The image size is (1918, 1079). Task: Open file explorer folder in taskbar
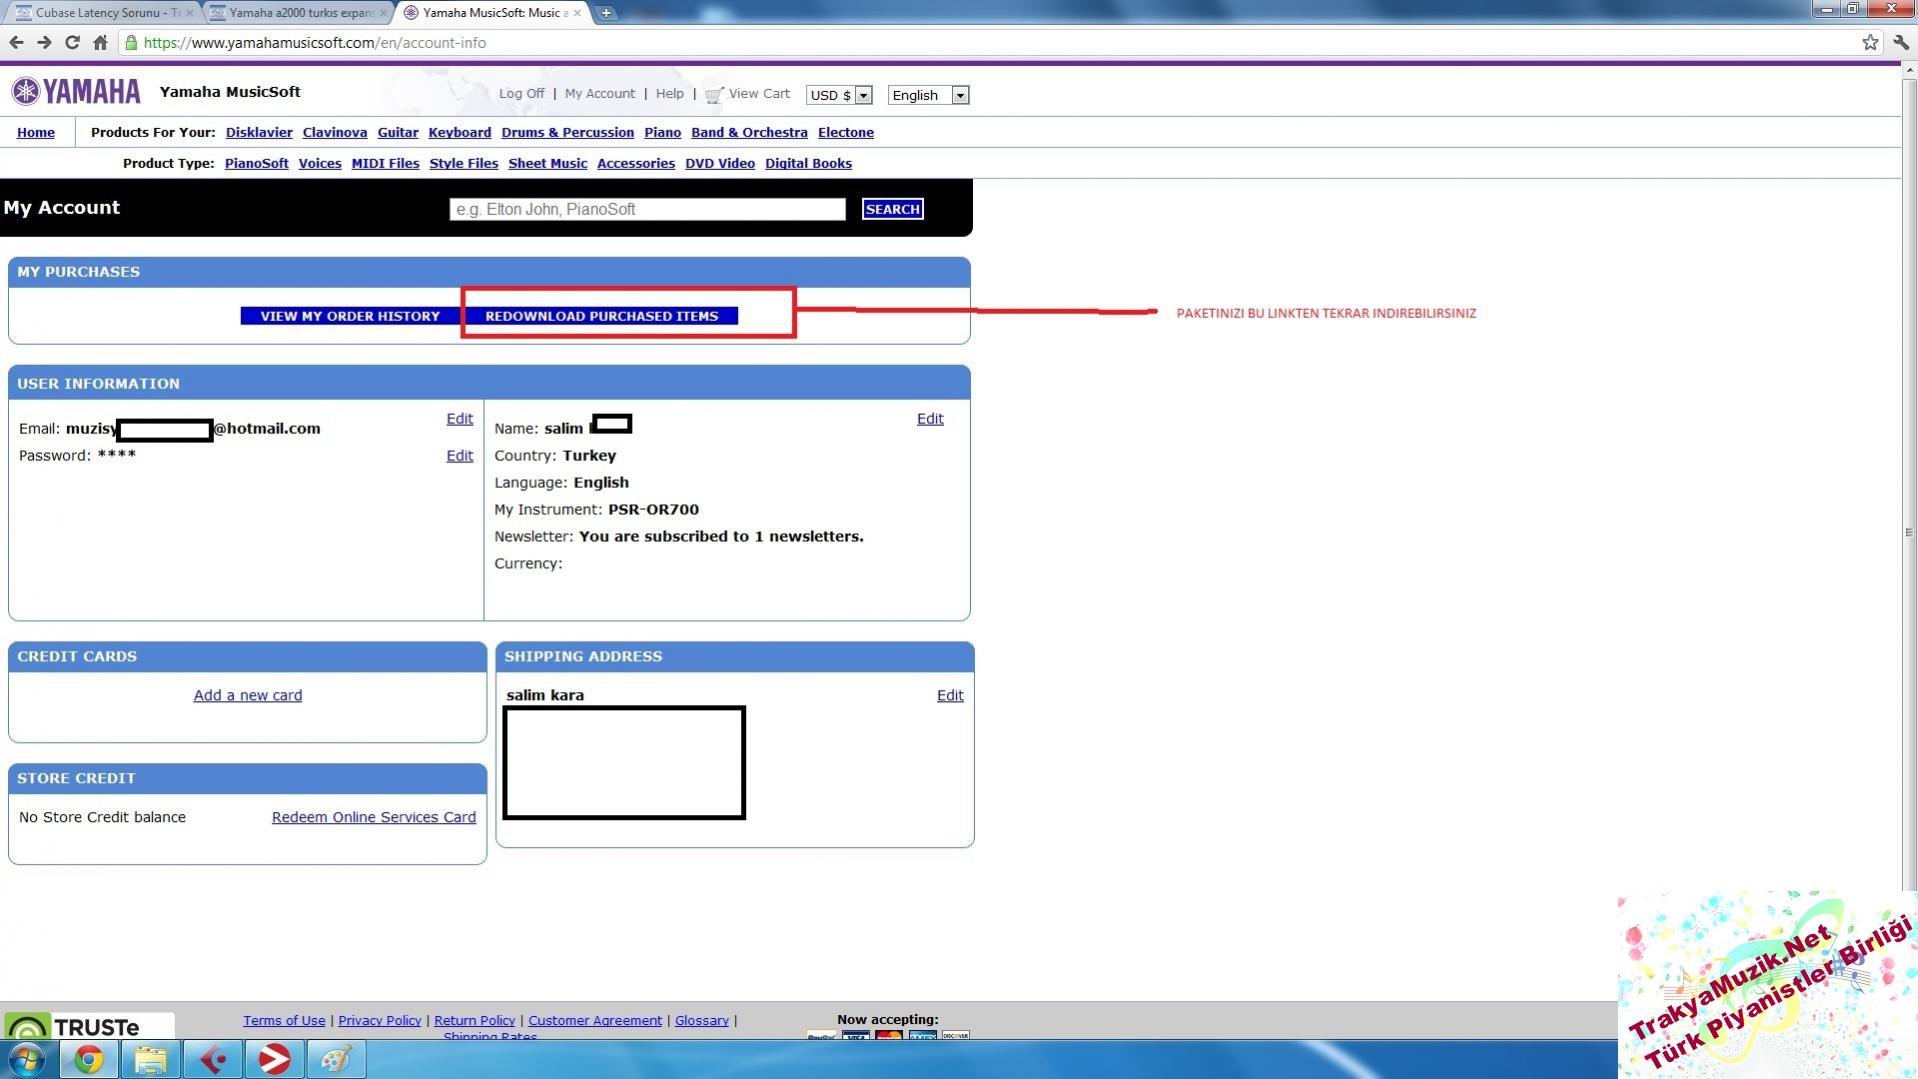151,1059
